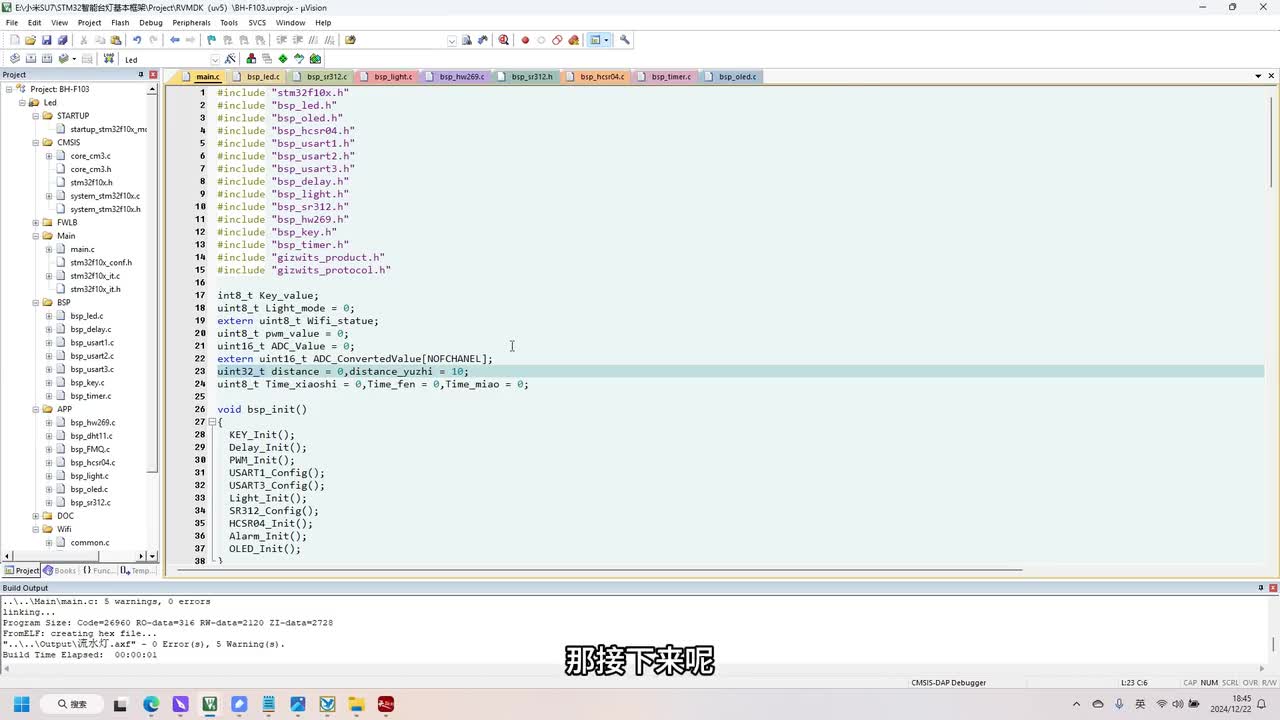Collapse the APP group
Image resolution: width=1280 pixels, height=720 pixels.
point(35,409)
